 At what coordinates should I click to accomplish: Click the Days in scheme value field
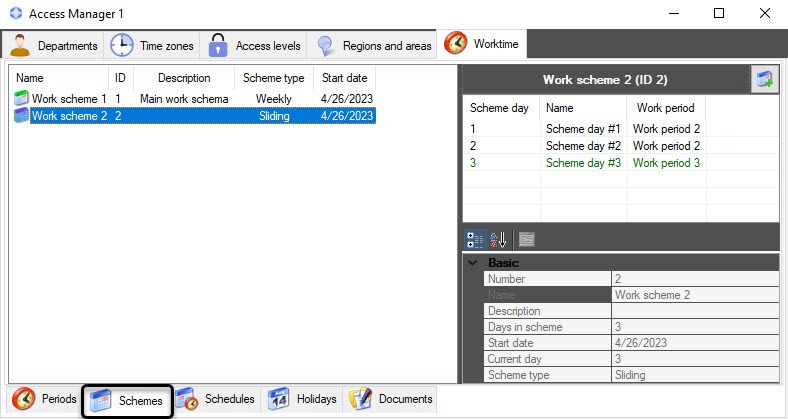click(695, 327)
